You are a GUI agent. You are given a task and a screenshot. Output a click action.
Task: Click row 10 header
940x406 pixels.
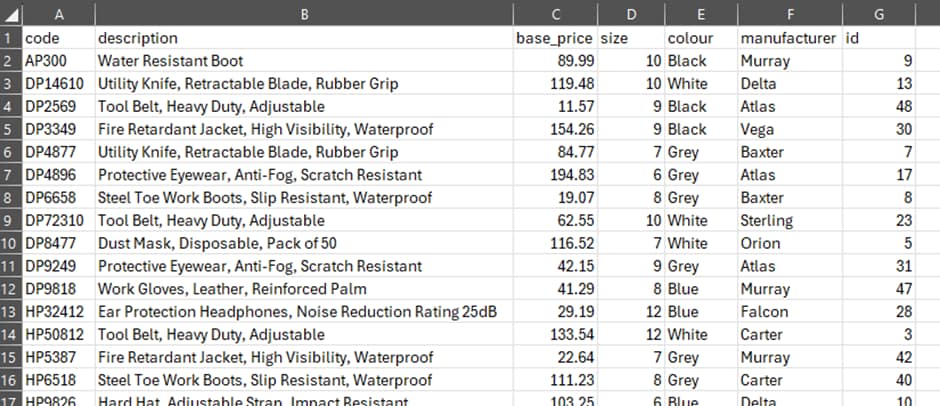pos(10,243)
